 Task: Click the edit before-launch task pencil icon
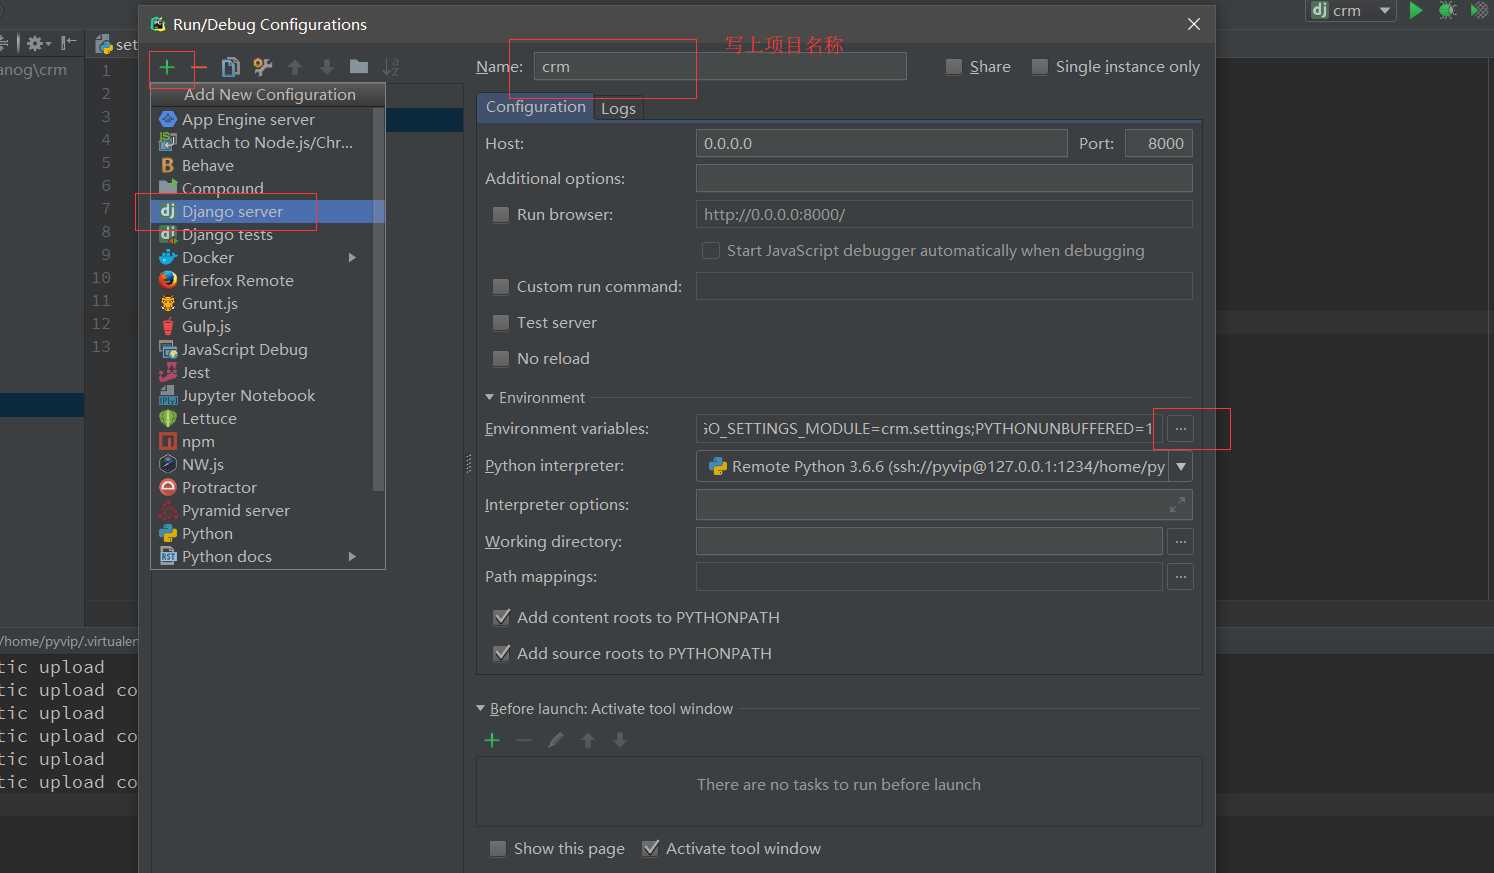[x=556, y=740]
